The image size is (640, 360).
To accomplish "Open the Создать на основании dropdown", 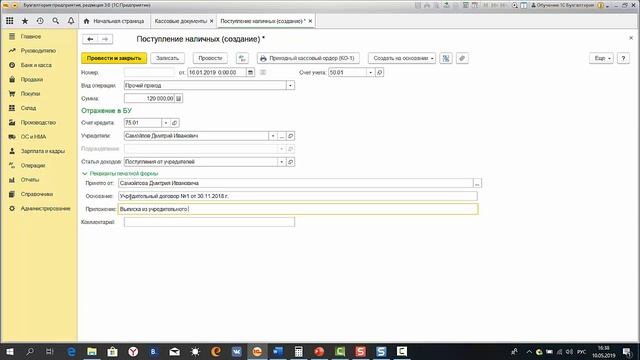I will click(x=402, y=58).
